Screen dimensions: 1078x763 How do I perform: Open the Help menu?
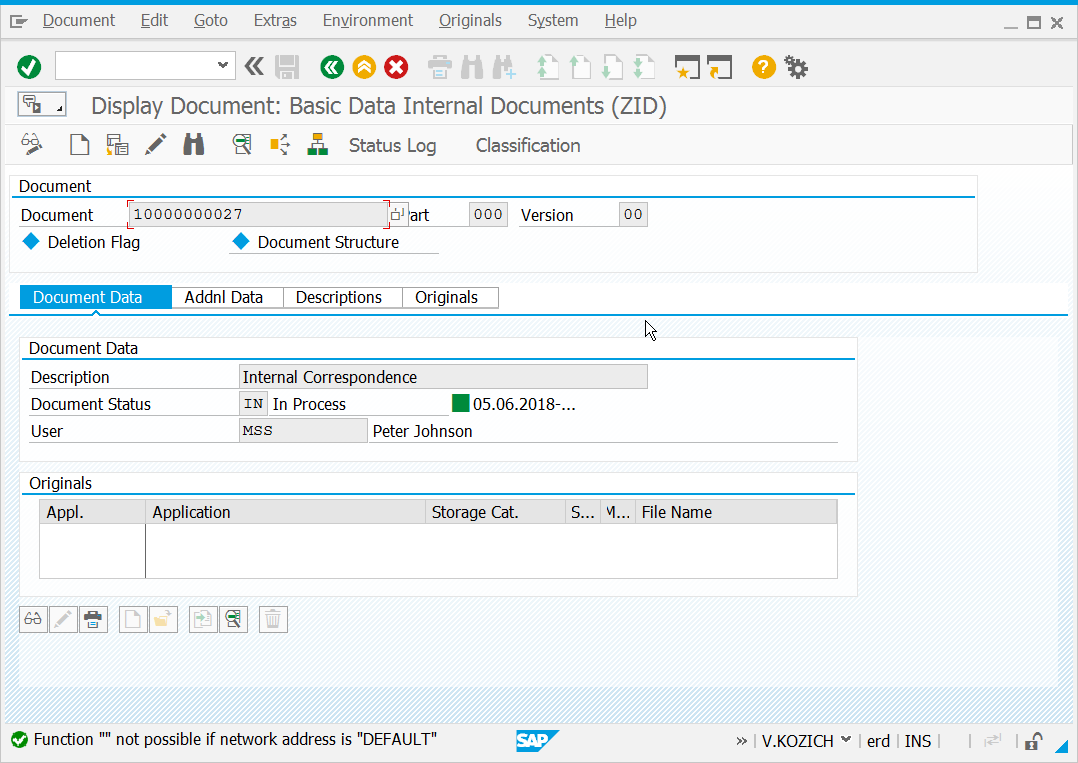pos(620,21)
